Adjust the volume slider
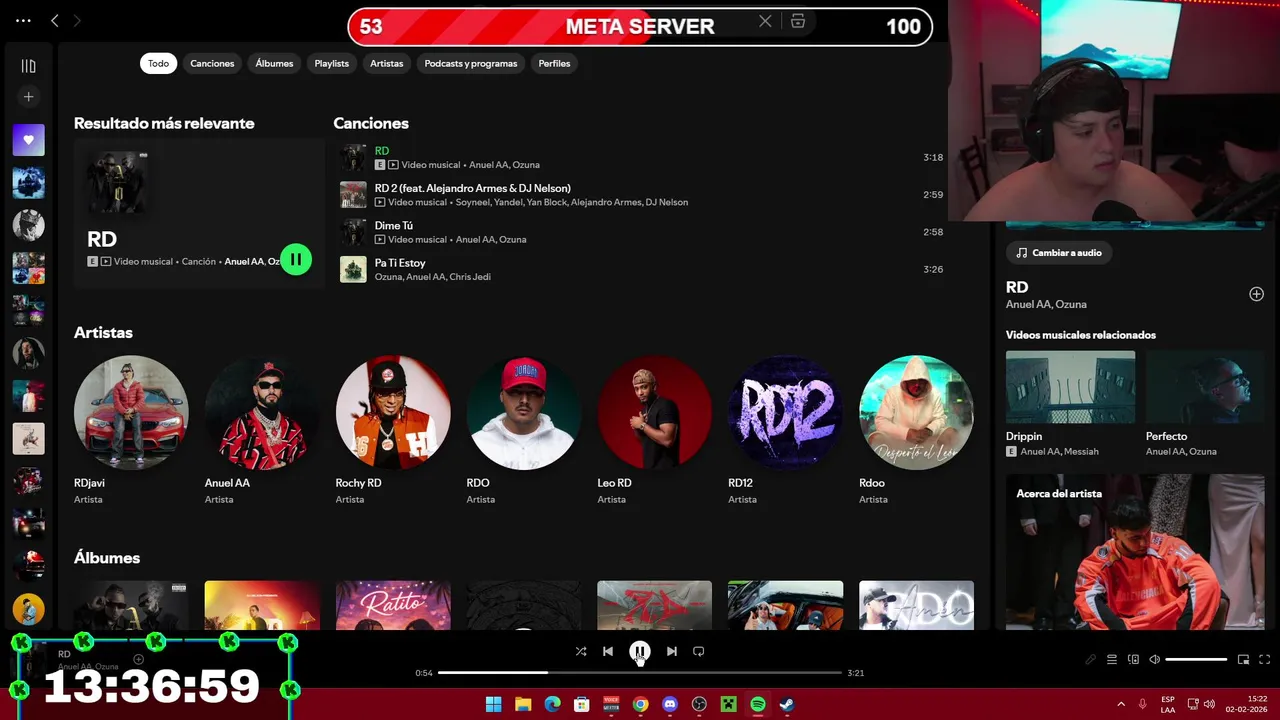The height and width of the screenshot is (720, 1280). 1196,659
